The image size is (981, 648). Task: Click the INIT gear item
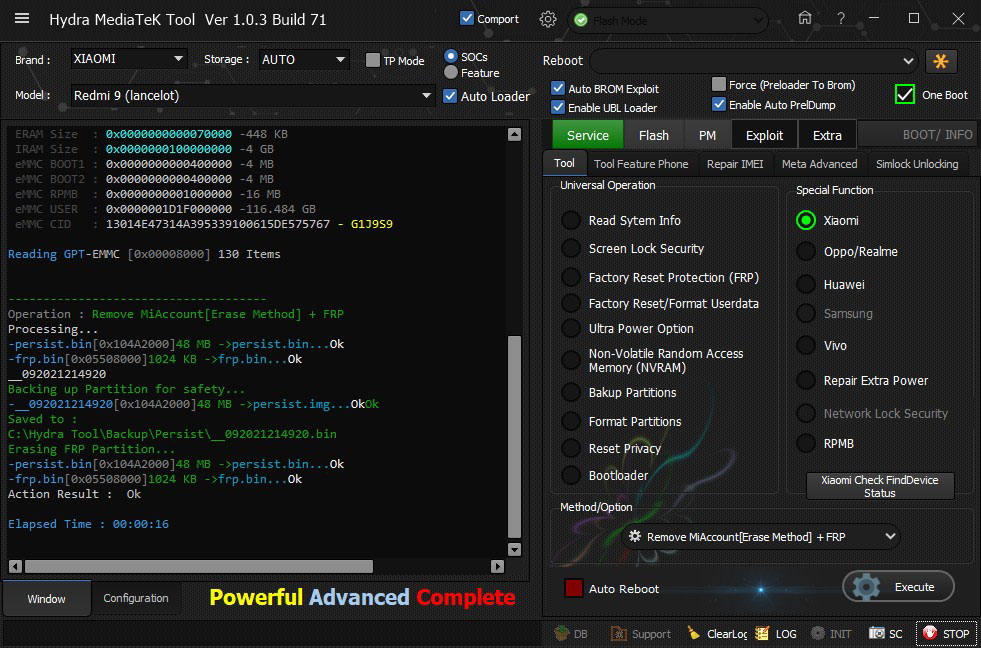tap(831, 633)
